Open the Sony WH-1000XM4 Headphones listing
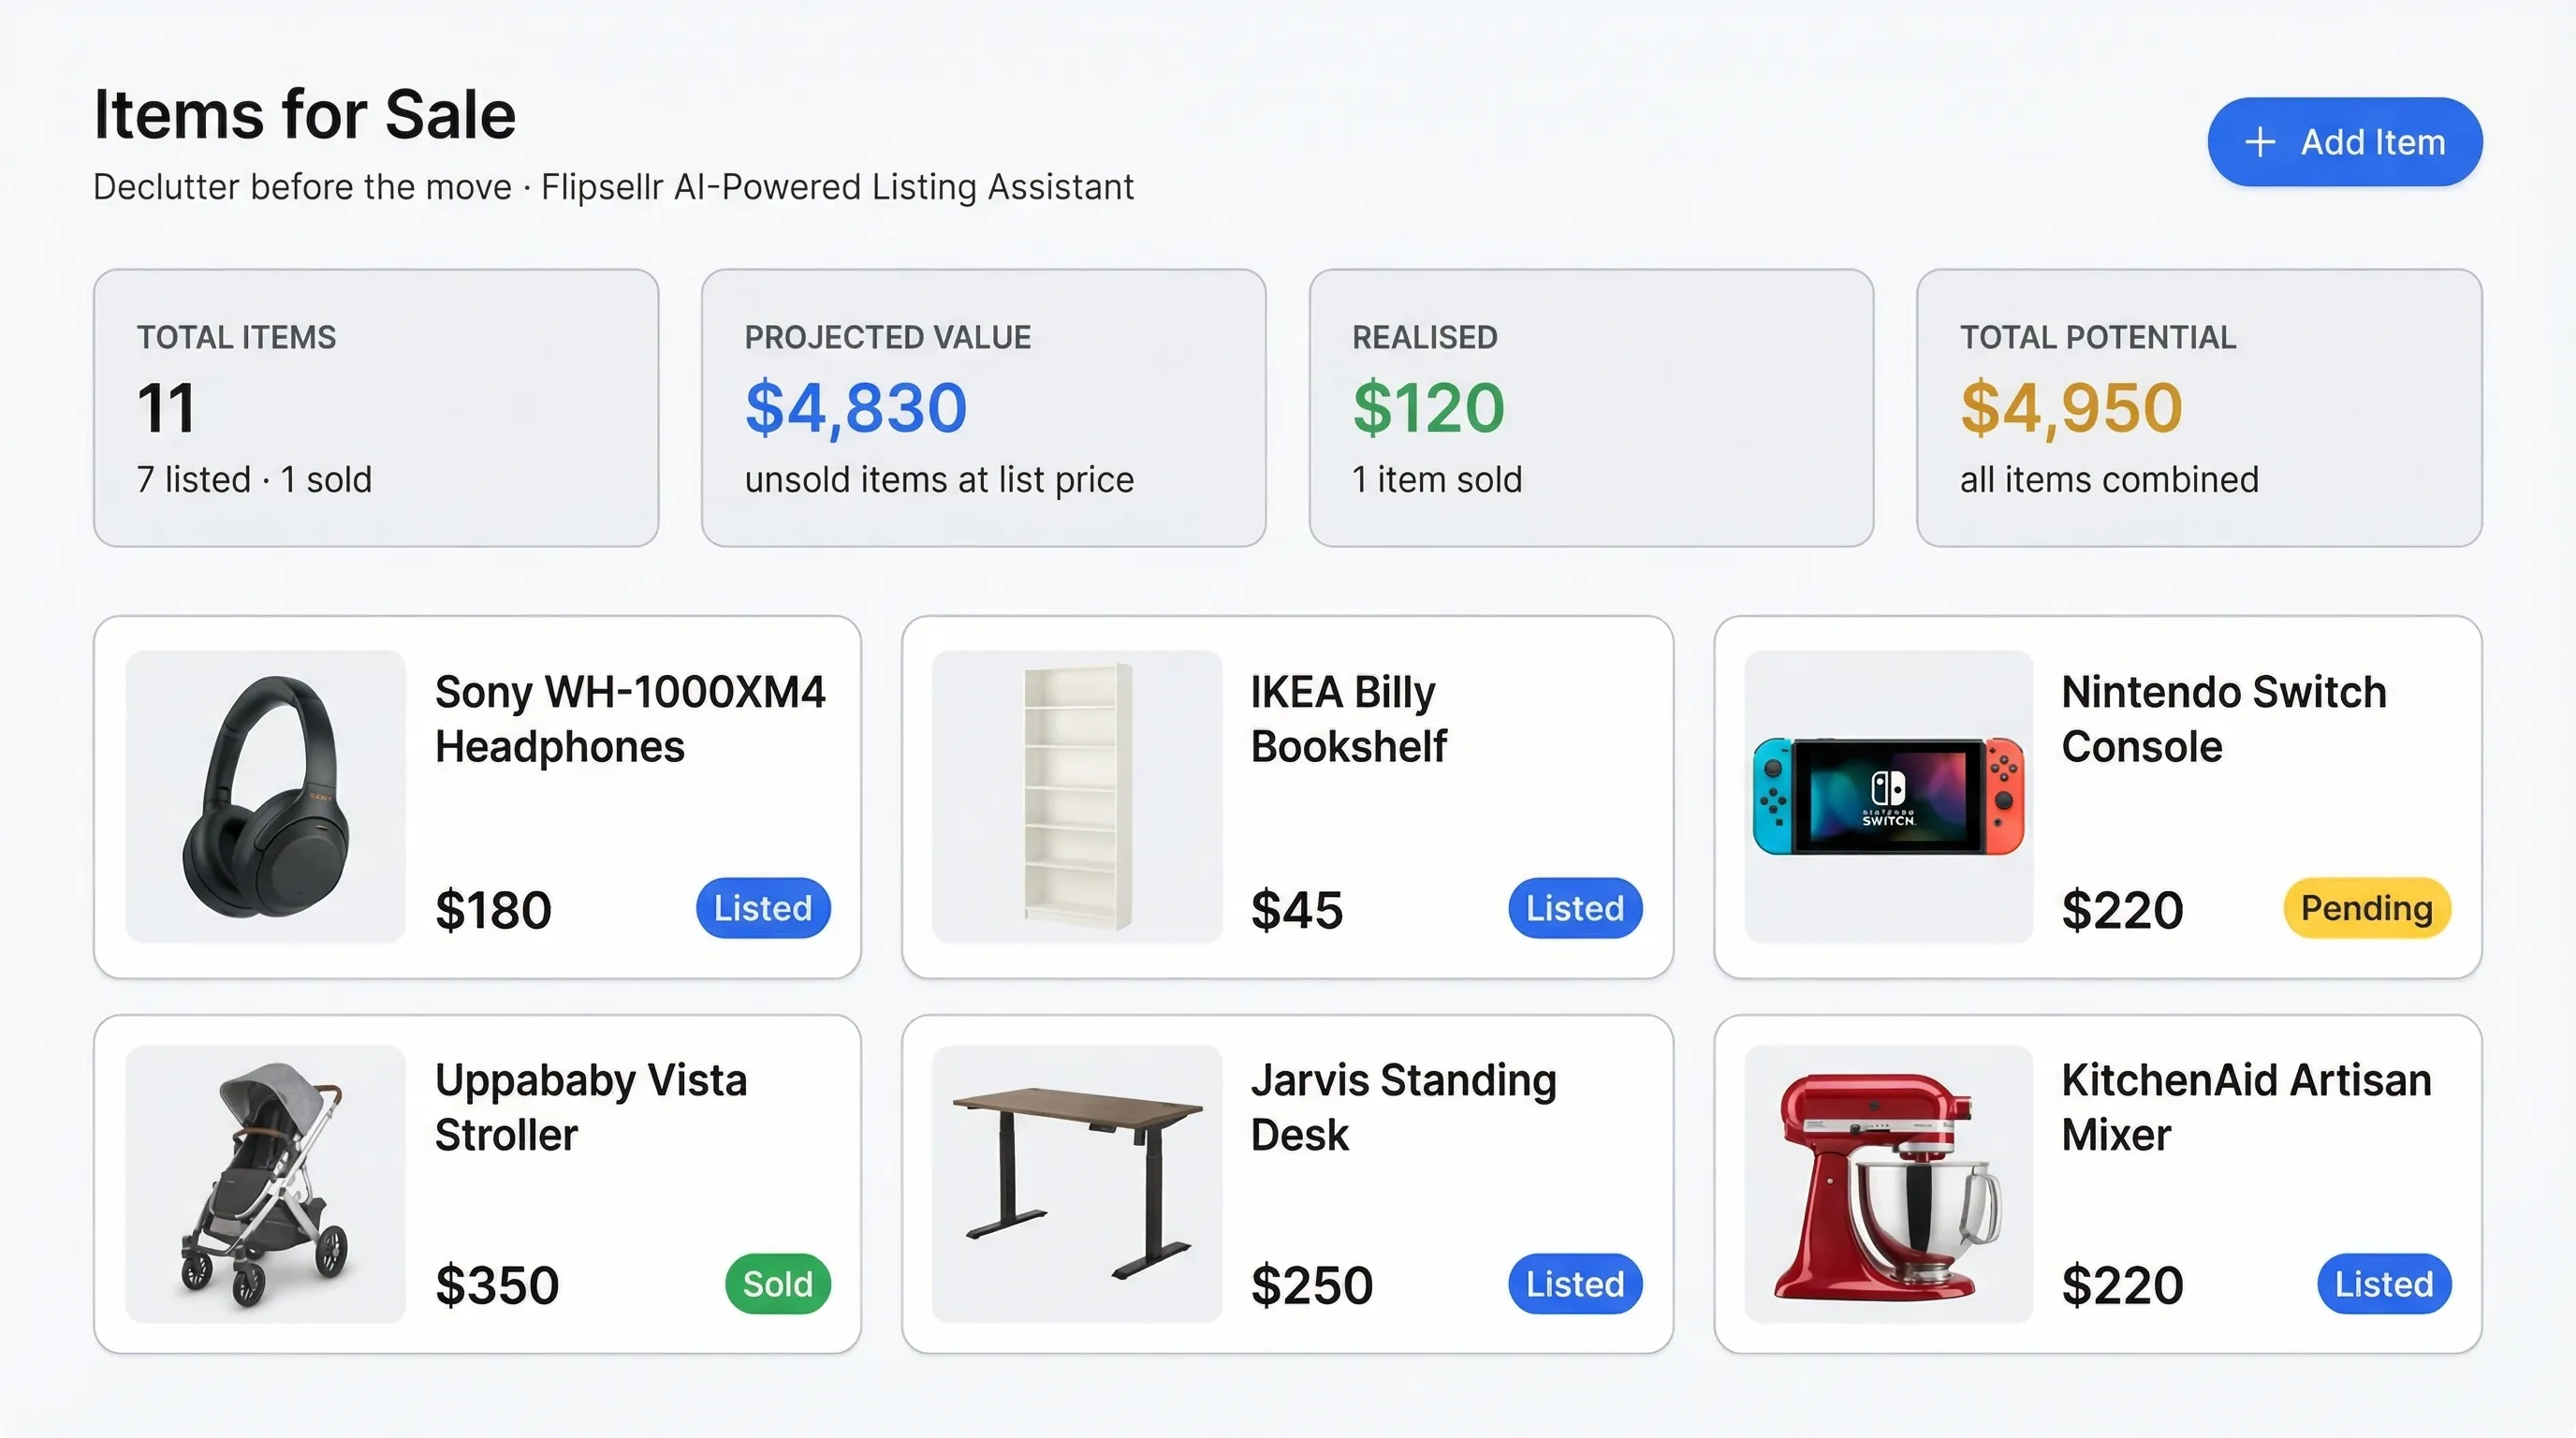This screenshot has width=2576, height=1438. click(629, 718)
